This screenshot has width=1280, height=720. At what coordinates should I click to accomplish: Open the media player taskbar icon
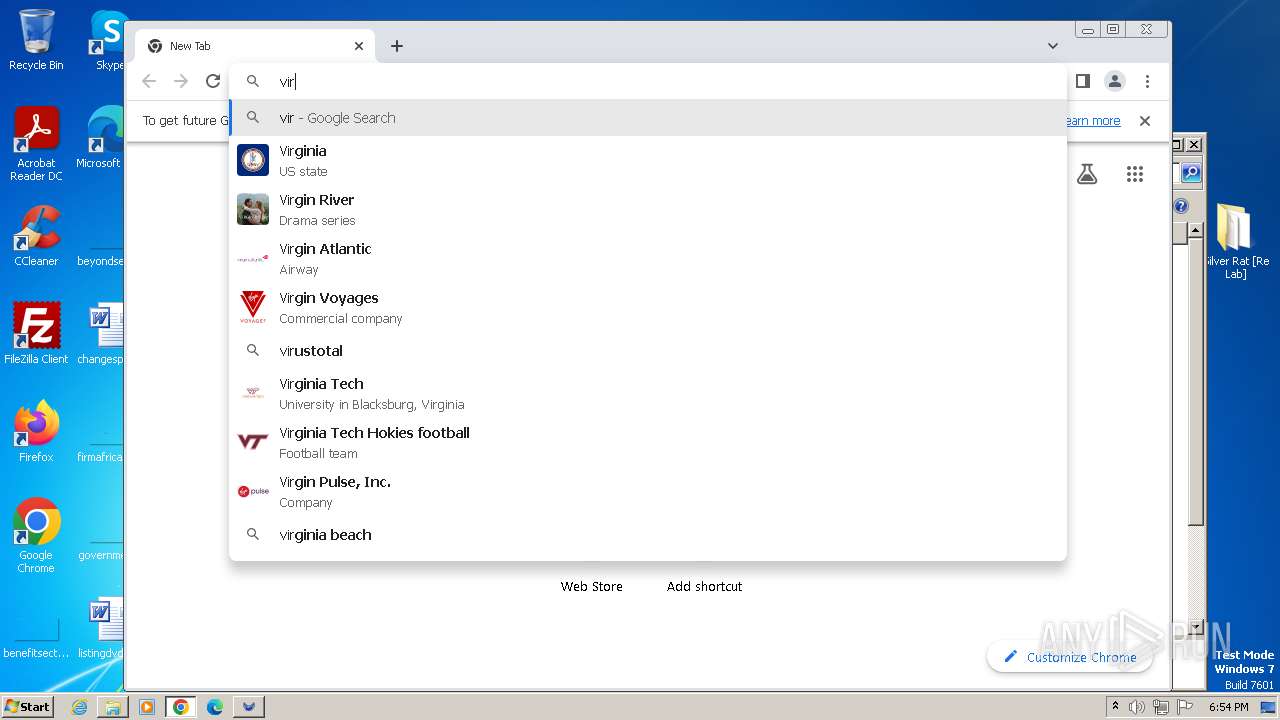tap(147, 707)
